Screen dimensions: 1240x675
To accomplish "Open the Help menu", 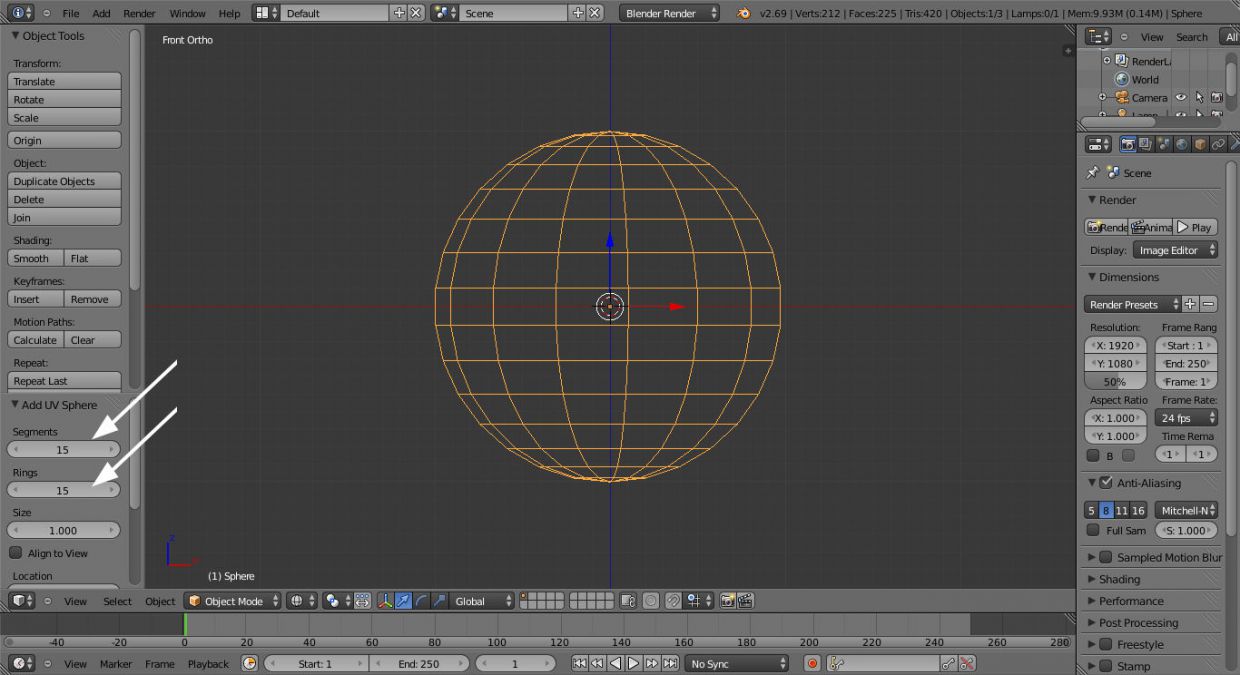I will (x=229, y=13).
